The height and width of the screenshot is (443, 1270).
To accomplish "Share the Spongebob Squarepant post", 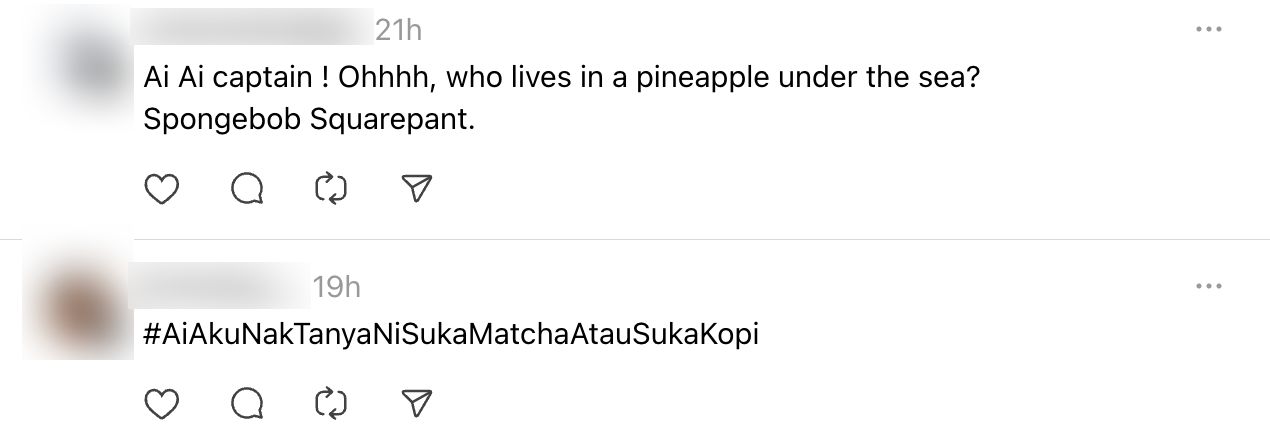I will [415, 188].
